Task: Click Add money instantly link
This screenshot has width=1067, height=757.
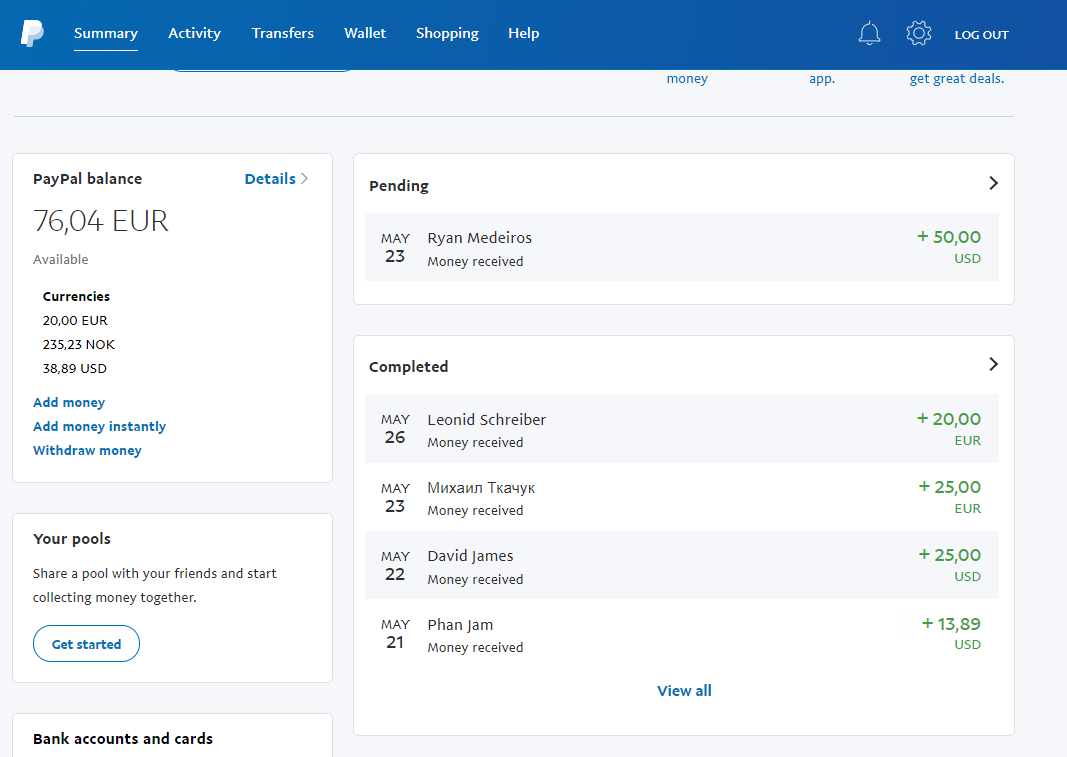Action: [99, 426]
